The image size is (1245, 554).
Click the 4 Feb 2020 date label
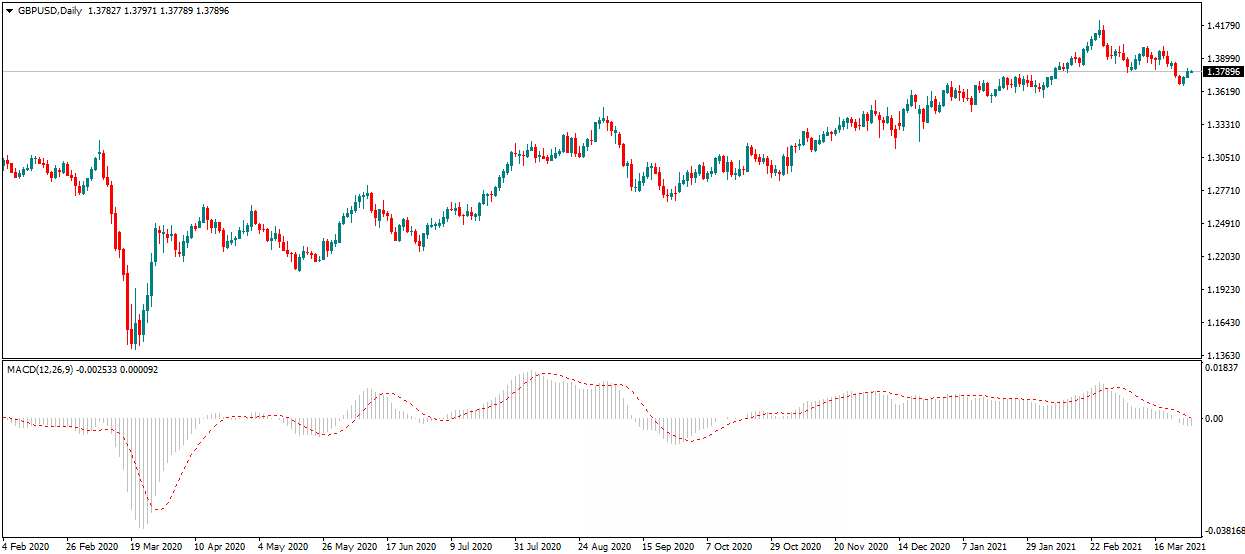pyautogui.click(x=24, y=547)
